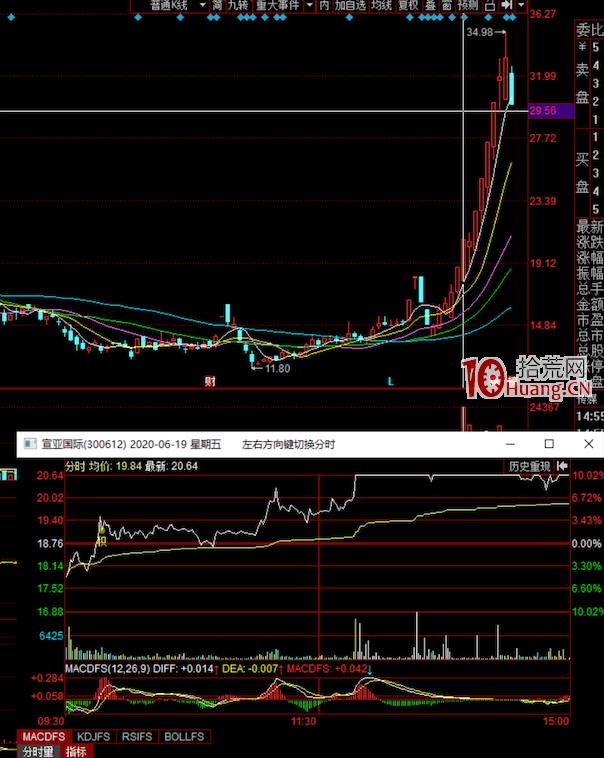Click the highlighted 29.56 price axis label
Image resolution: width=604 pixels, height=758 pixels.
(551, 111)
